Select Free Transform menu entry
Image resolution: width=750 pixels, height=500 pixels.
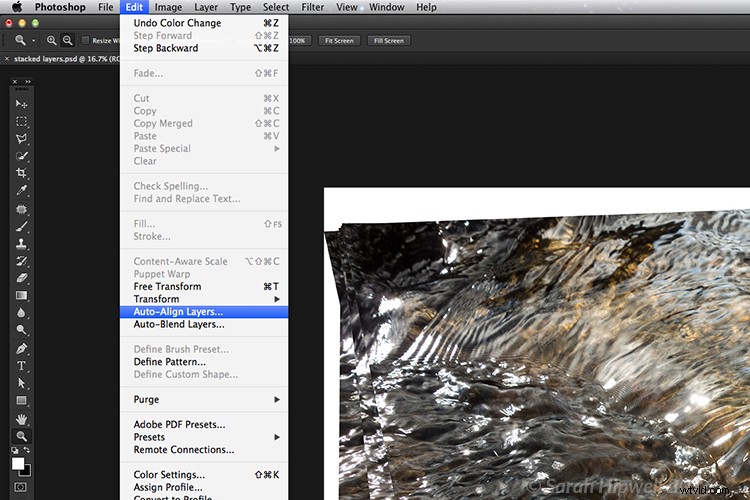[204, 287]
